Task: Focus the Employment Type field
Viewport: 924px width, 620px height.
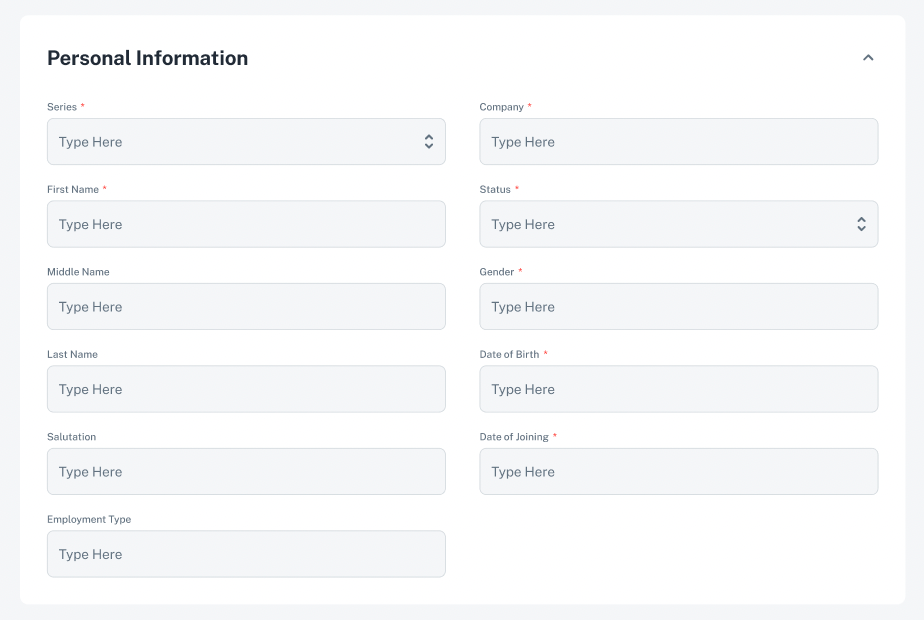Action: (x=246, y=554)
